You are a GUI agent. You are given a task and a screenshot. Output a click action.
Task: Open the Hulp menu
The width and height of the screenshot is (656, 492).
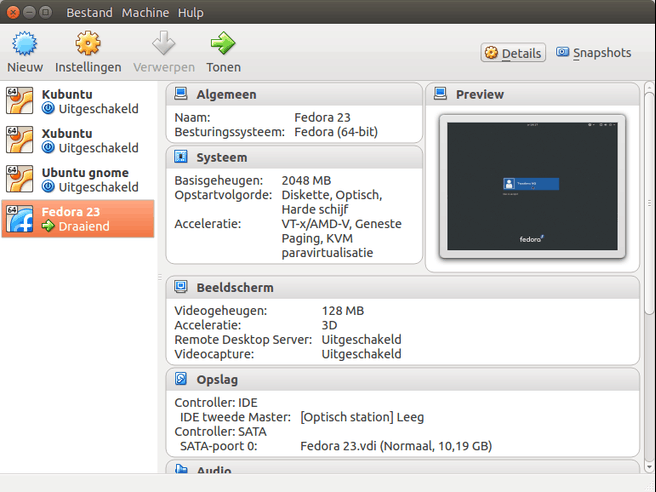click(191, 13)
